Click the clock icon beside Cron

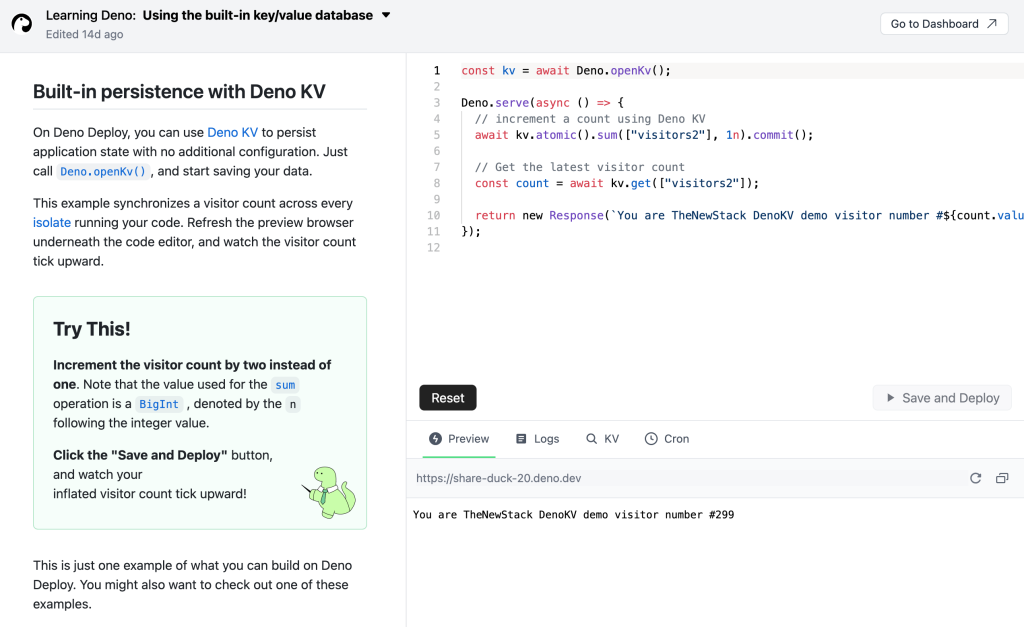coord(651,439)
